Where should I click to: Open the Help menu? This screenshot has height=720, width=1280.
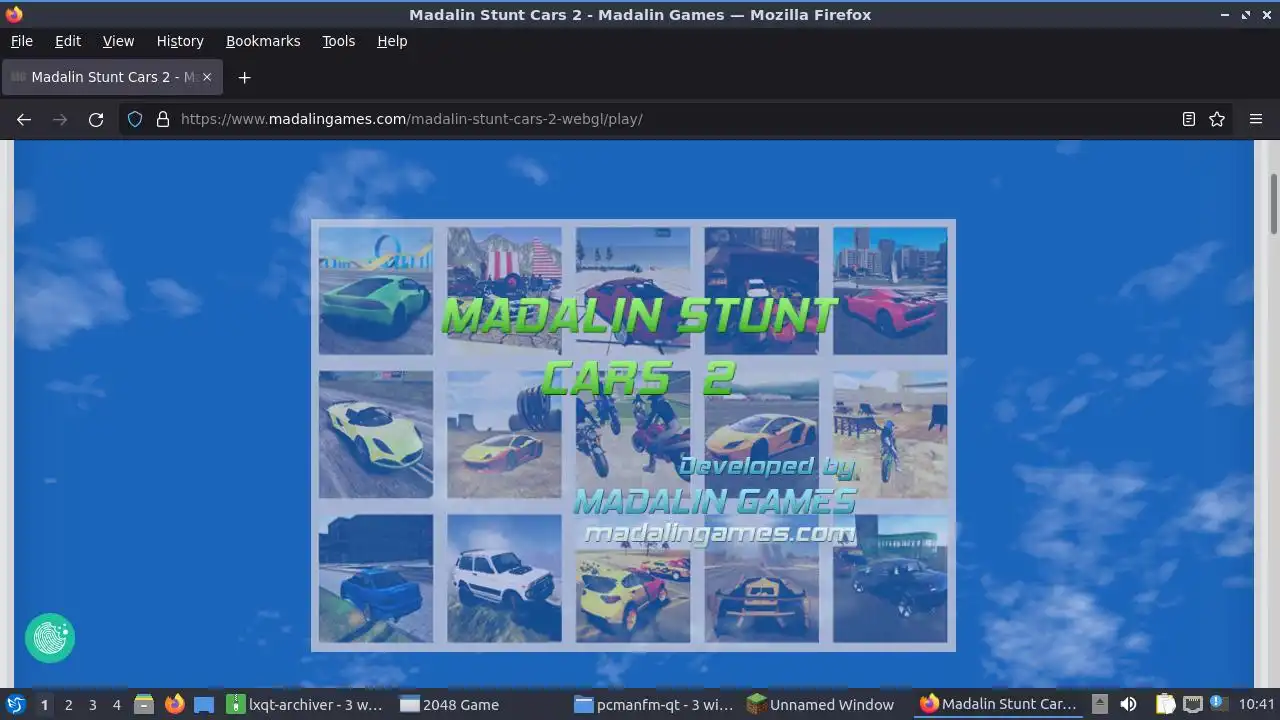click(392, 41)
